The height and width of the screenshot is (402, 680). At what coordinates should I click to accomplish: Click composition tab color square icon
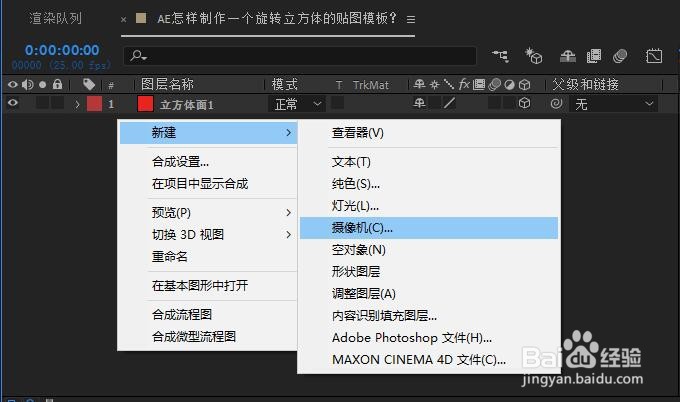point(141,18)
